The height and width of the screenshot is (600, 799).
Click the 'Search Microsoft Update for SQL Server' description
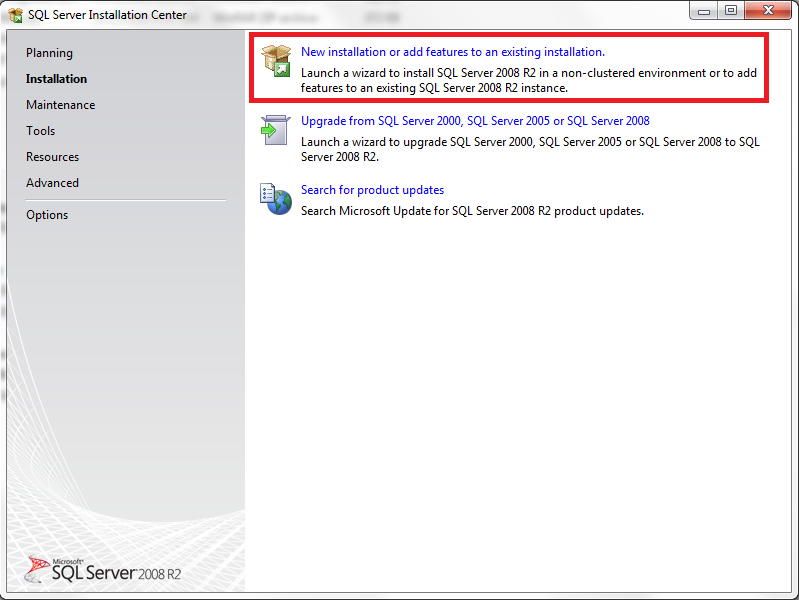(x=472, y=211)
